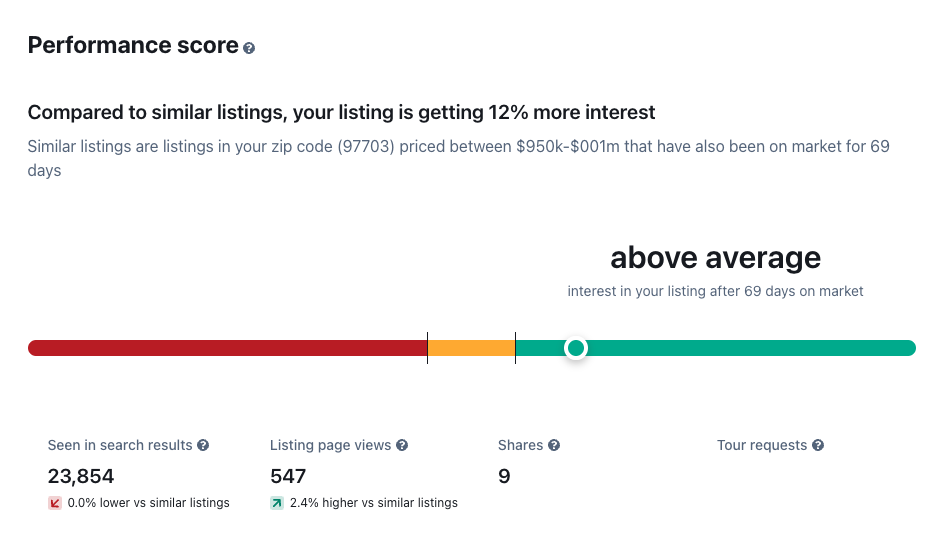Click the green segment of the performance bar
Image resolution: width=942 pixels, height=550 pixels.
pos(750,348)
